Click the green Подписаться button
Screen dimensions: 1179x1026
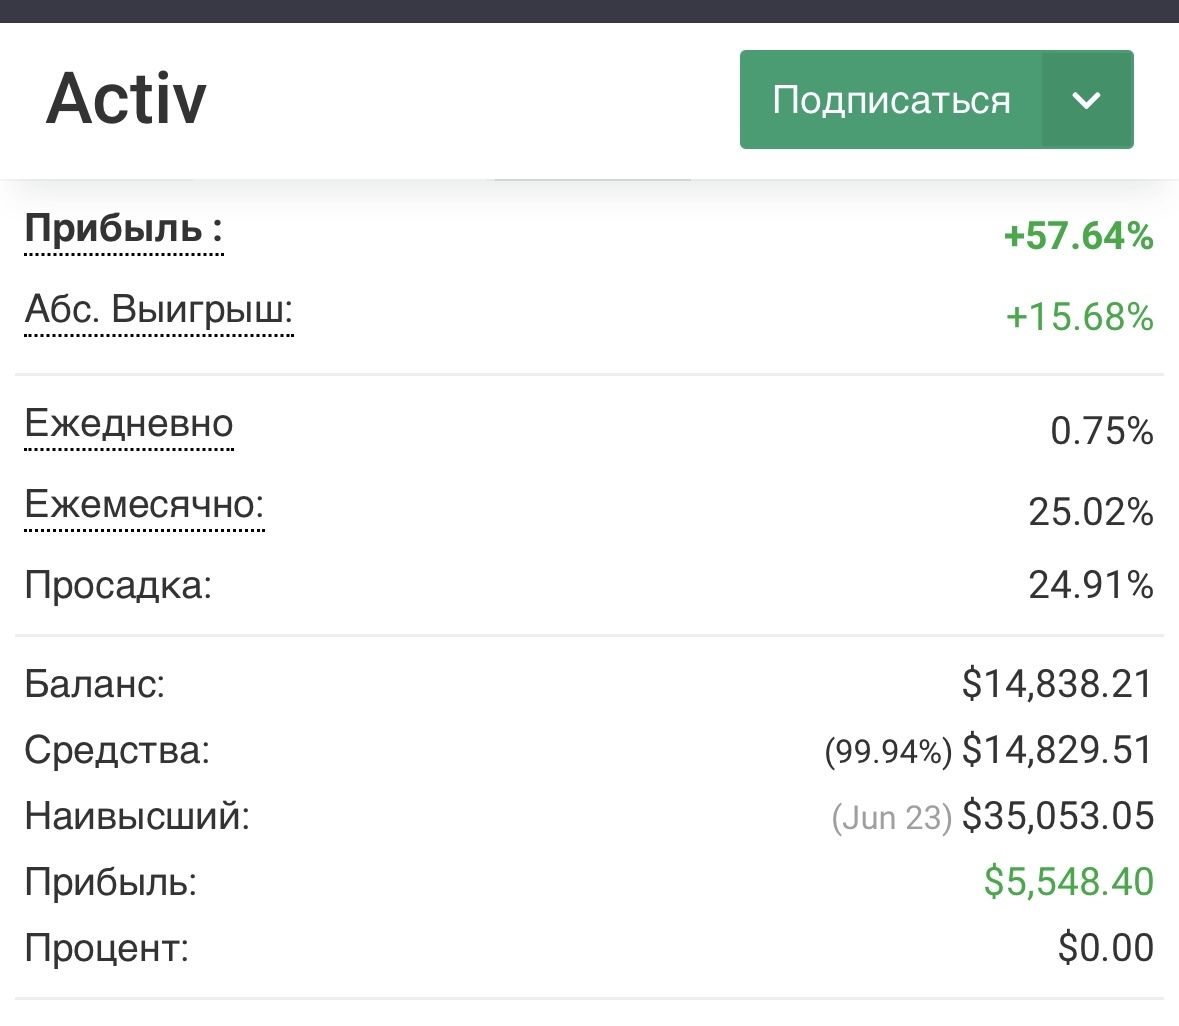pos(890,100)
